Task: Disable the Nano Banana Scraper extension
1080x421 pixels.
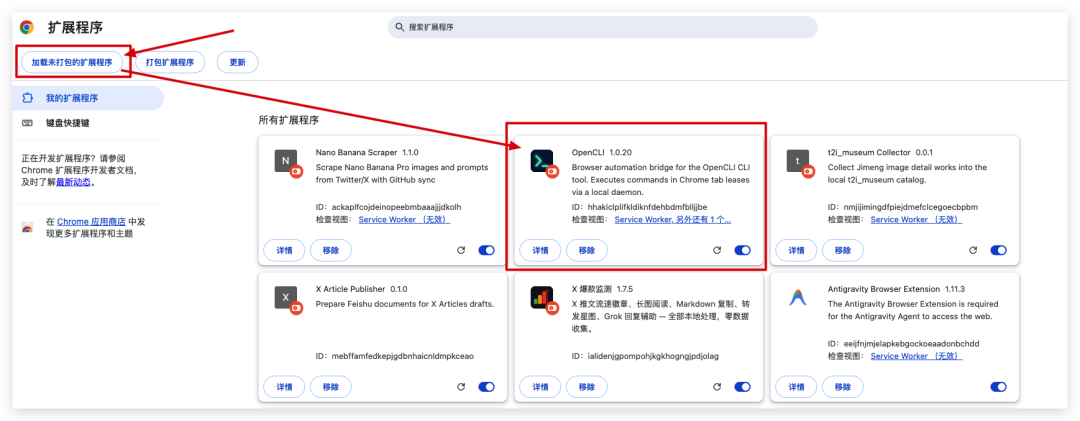Action: pyautogui.click(x=486, y=251)
